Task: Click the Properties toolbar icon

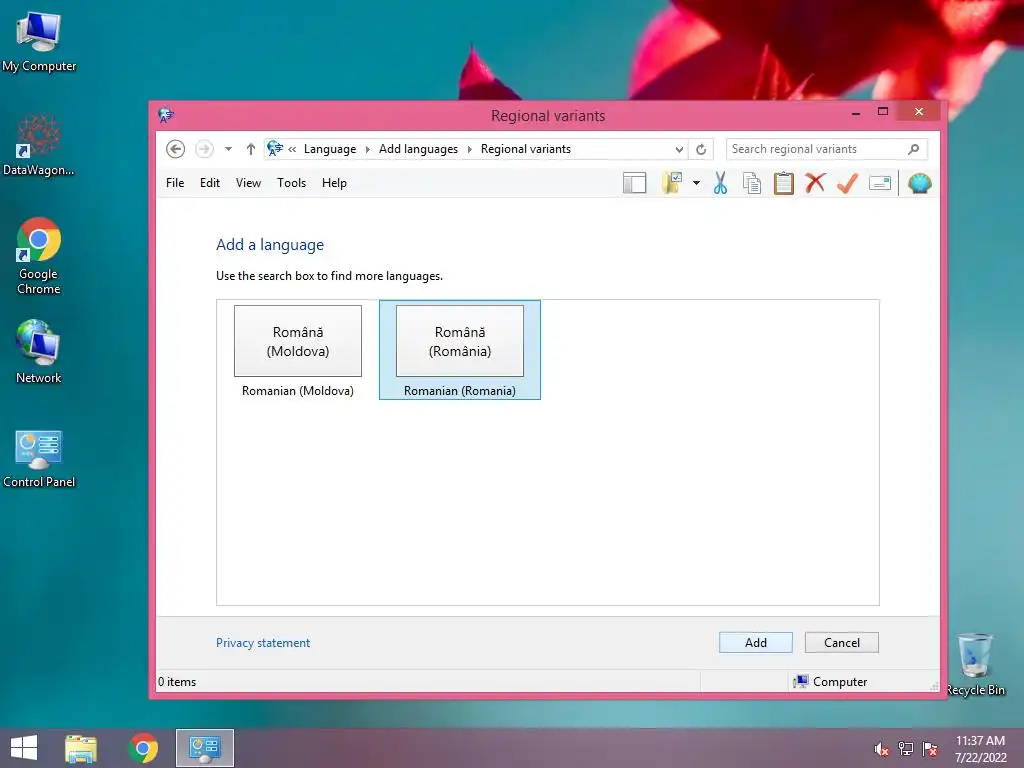Action: (x=880, y=184)
